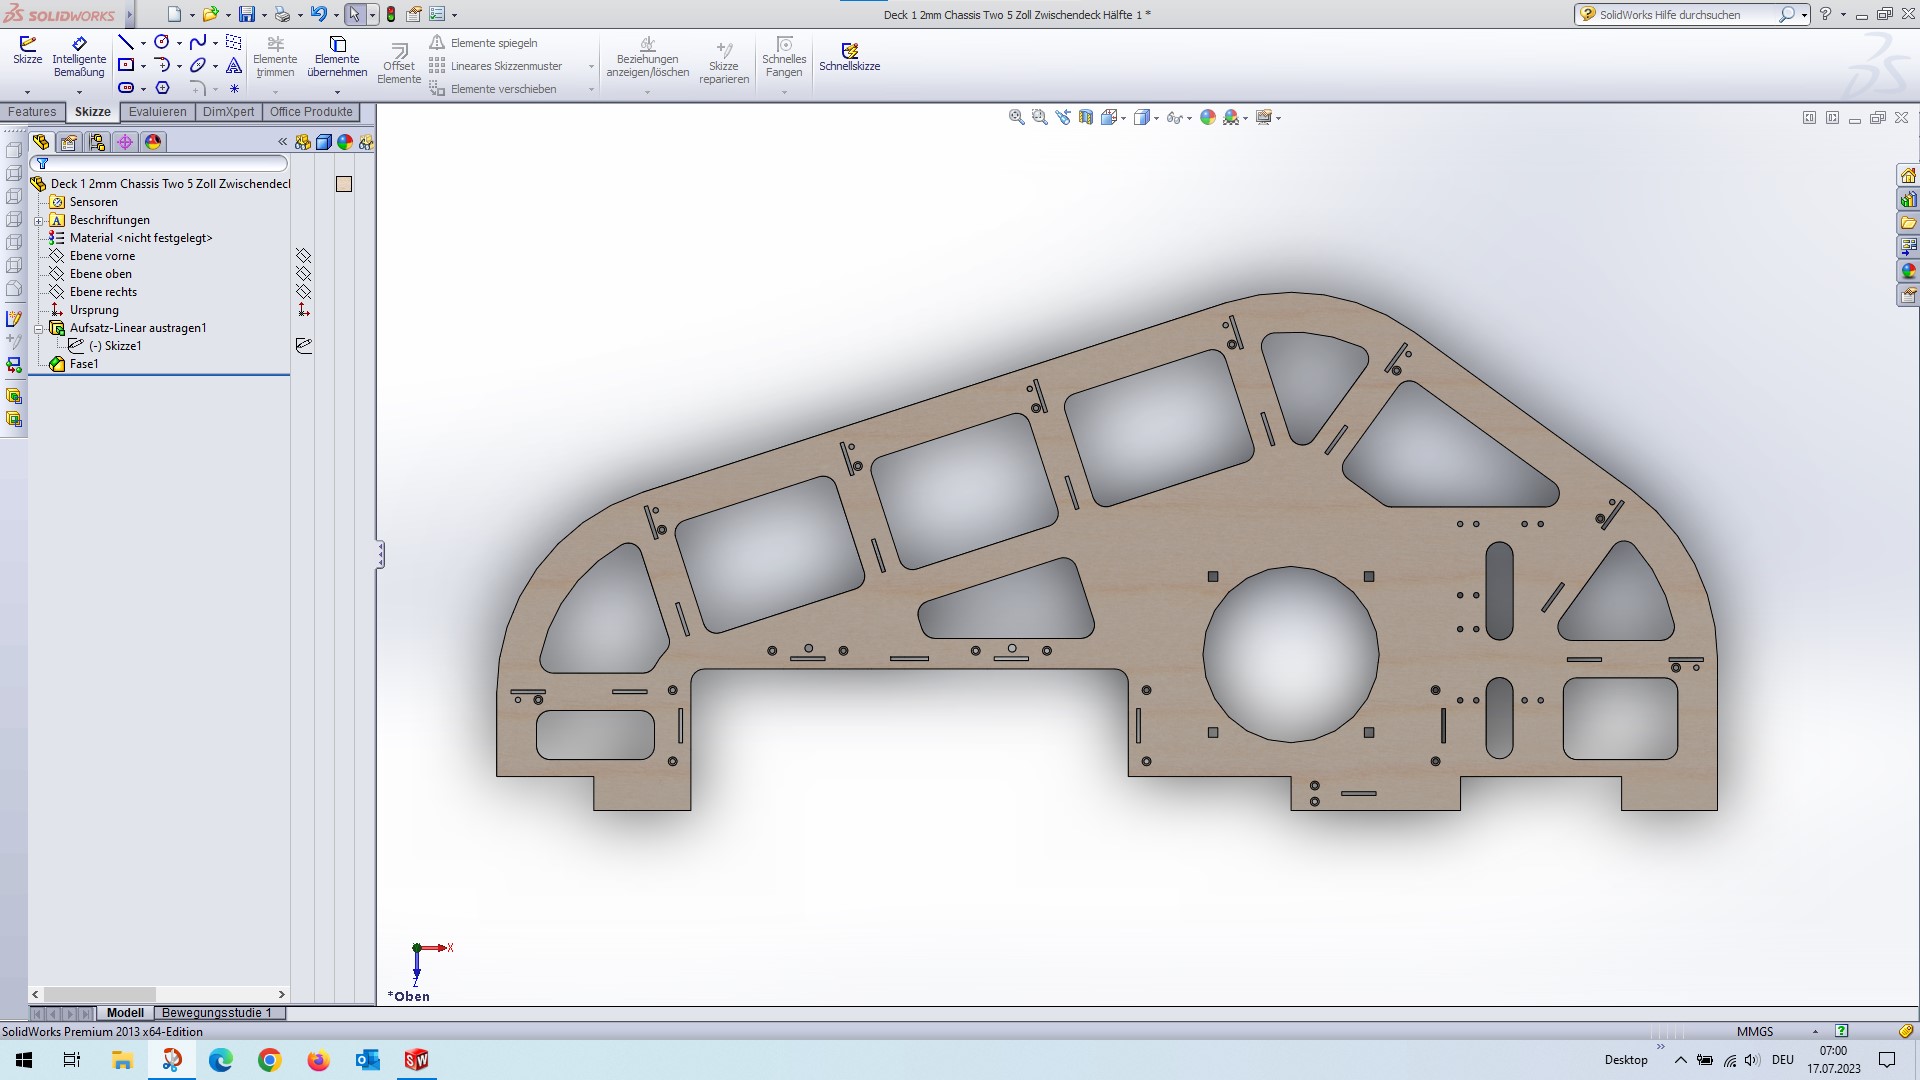Open the Save button dropdown arrow
Viewport: 1920px width, 1080px height.
click(x=264, y=15)
